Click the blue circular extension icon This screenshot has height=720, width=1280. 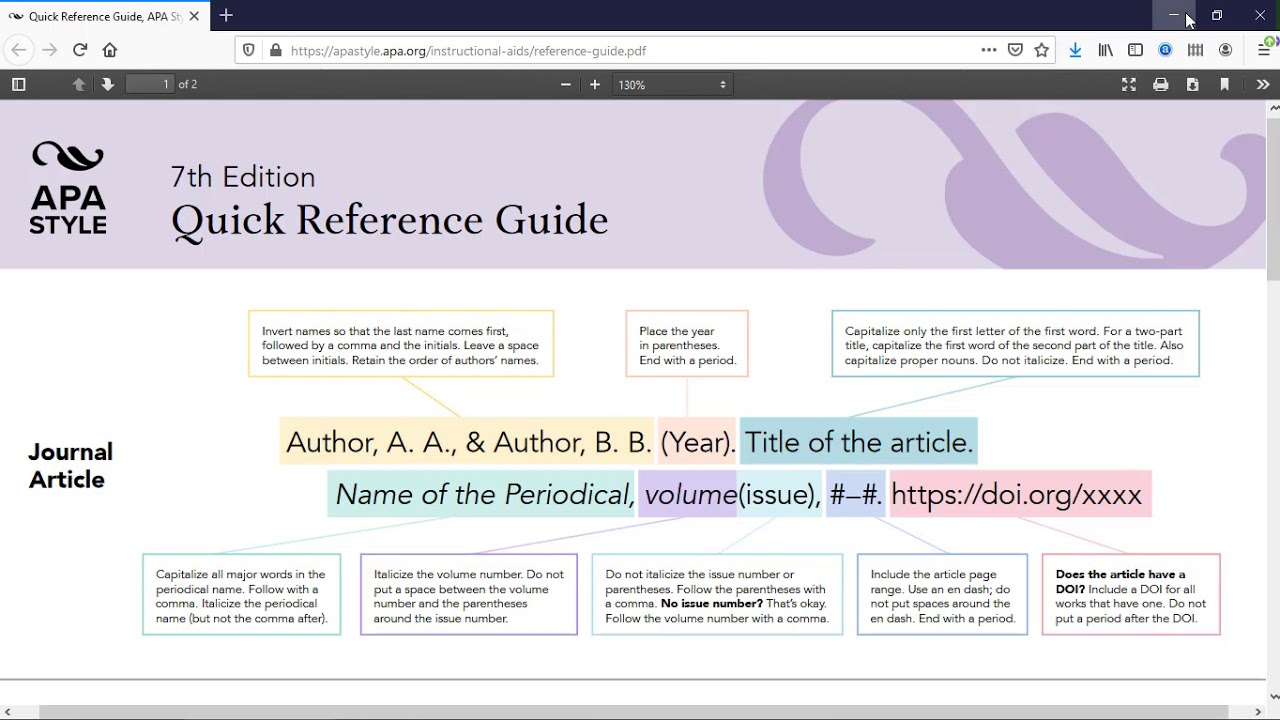click(1165, 50)
